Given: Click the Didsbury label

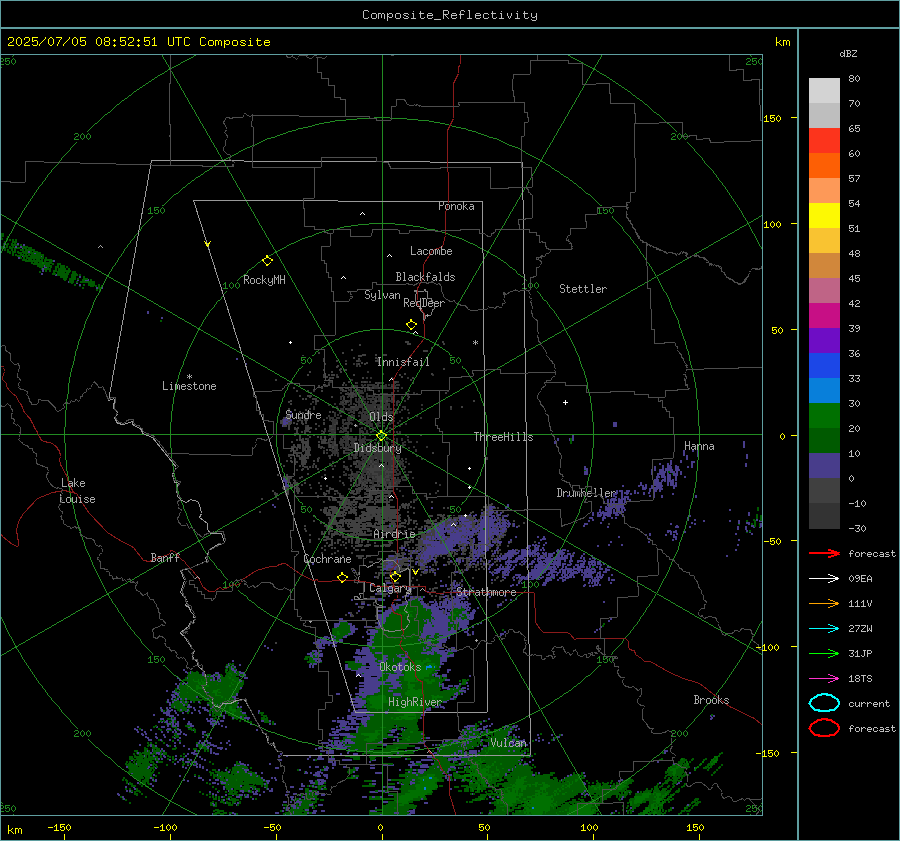Looking at the screenshot, I should 377,448.
